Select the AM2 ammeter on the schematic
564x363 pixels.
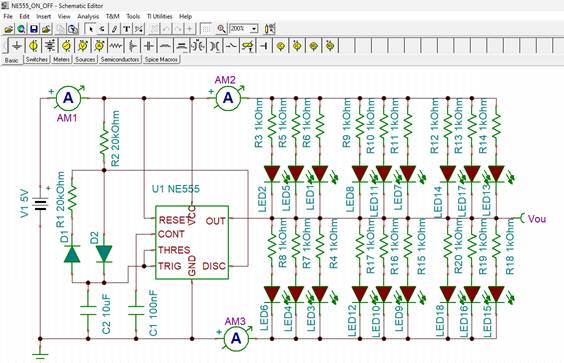point(228,98)
